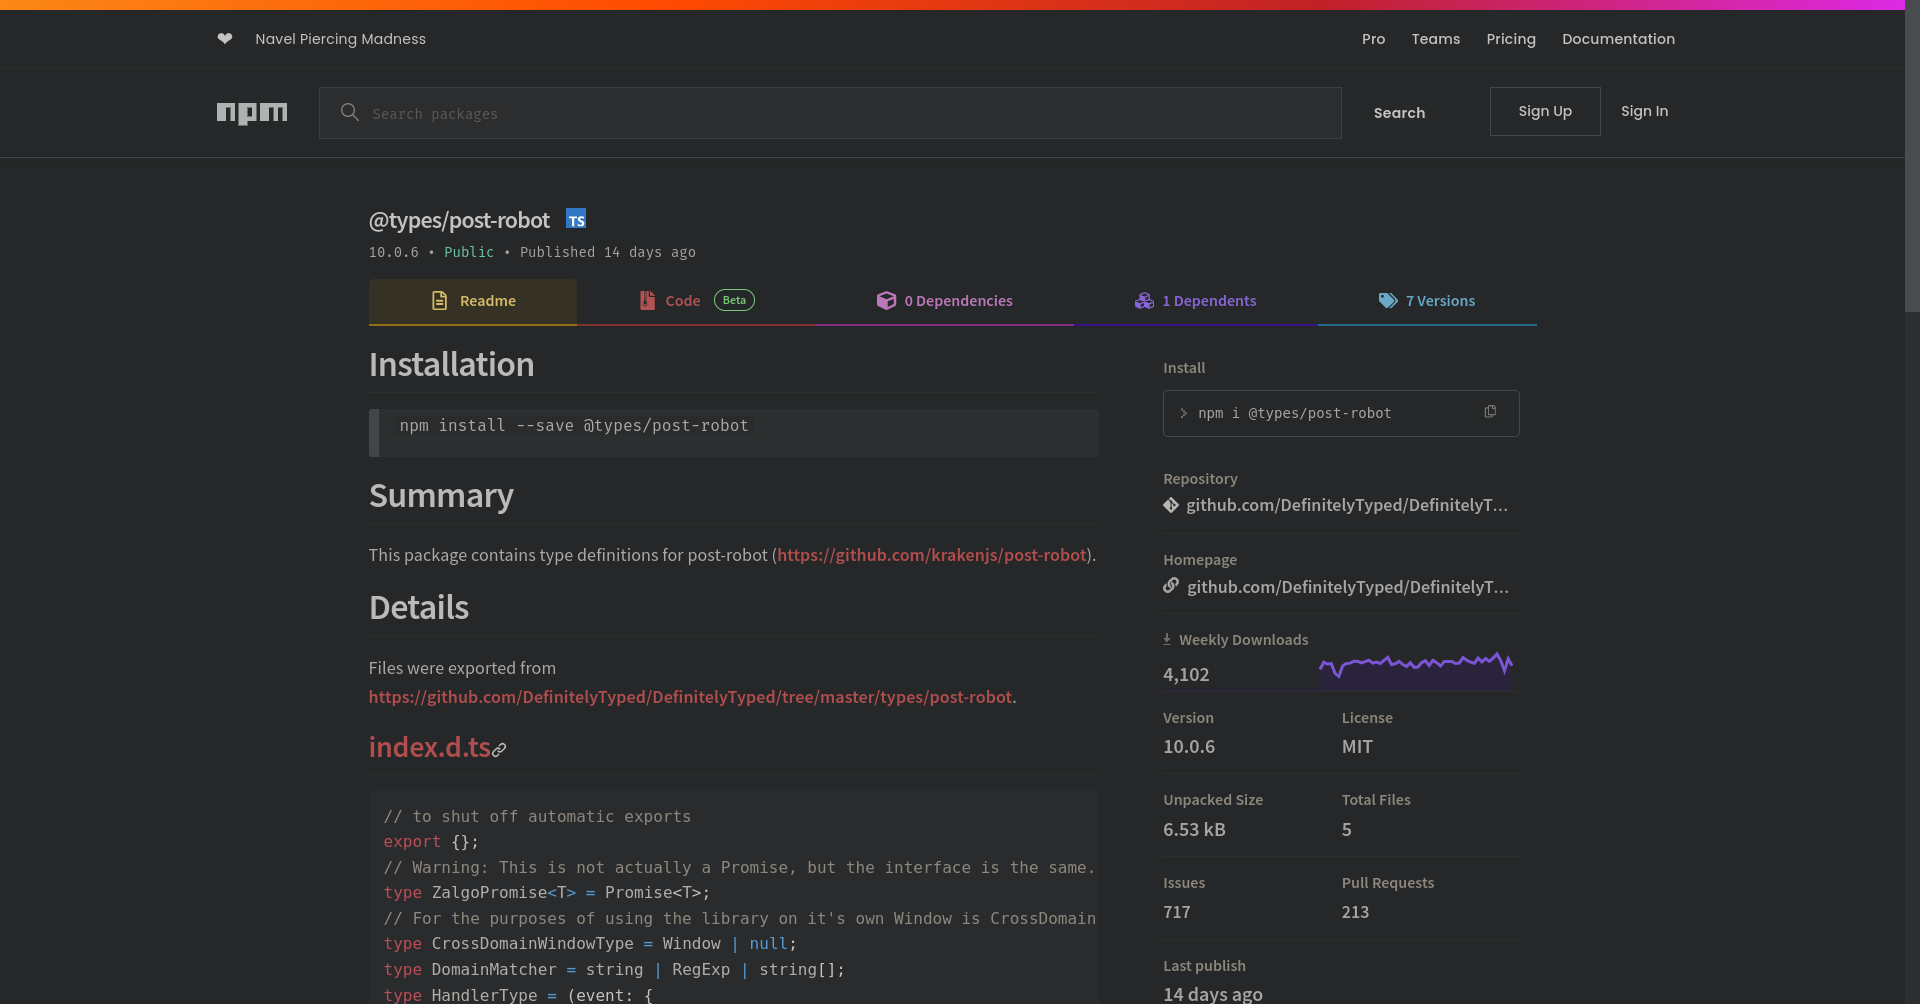Open the Sign In link
Screen dimensions: 1920x1004
[x=1644, y=111]
